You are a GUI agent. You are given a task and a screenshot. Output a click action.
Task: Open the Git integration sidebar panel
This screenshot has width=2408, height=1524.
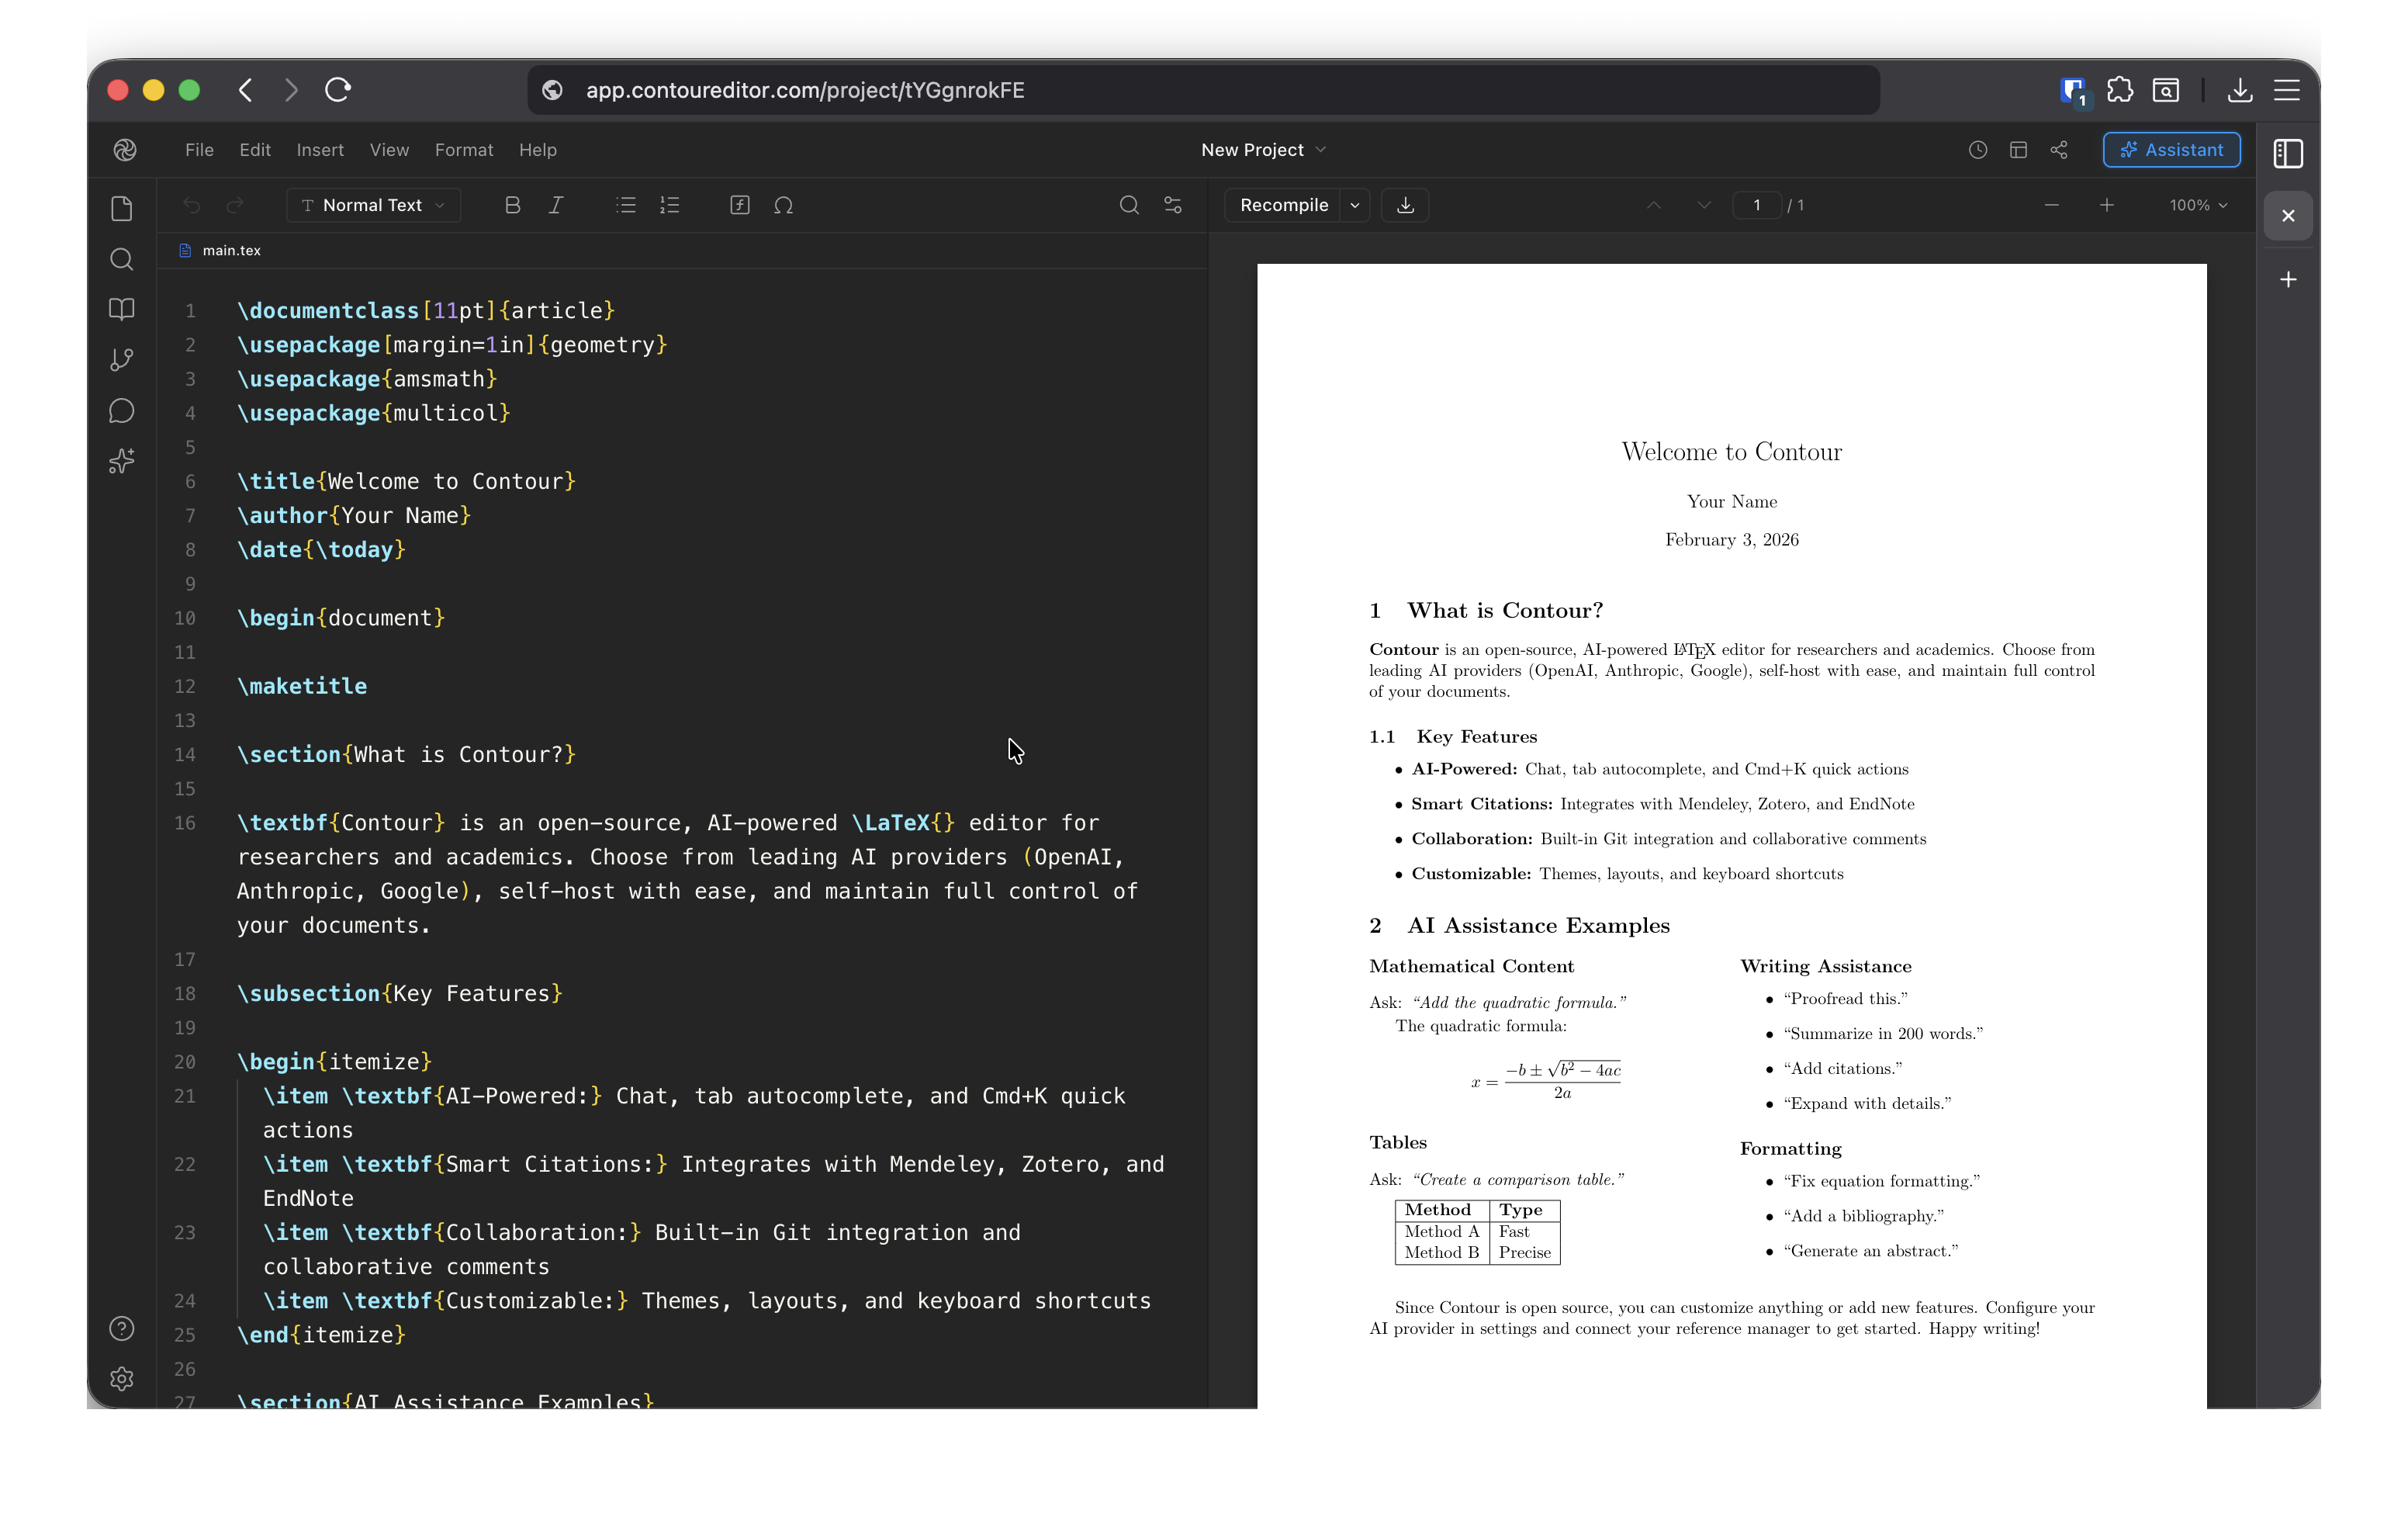[x=122, y=360]
